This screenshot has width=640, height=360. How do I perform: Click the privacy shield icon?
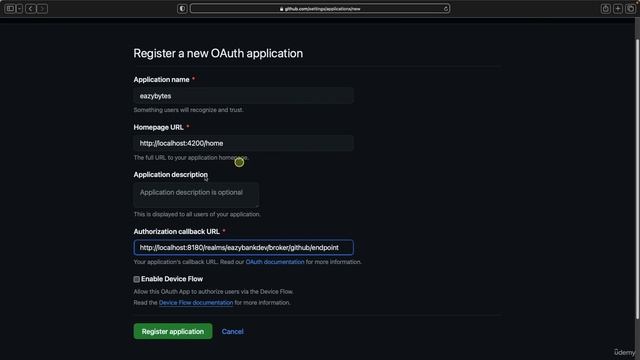182,9
